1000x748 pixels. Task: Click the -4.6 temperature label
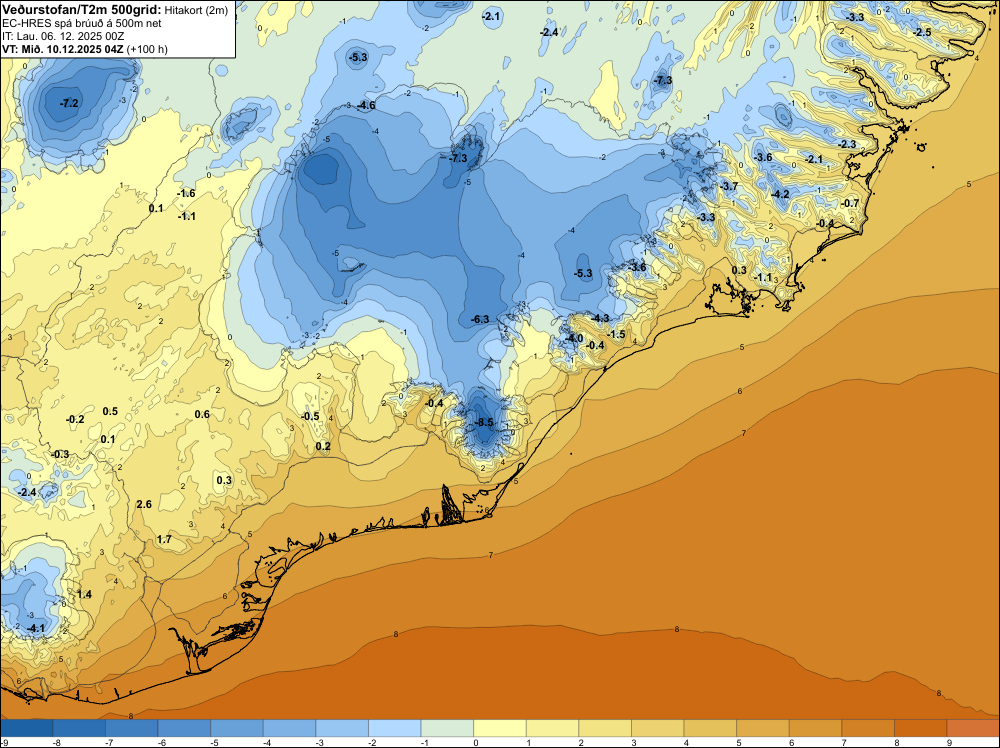[366, 105]
